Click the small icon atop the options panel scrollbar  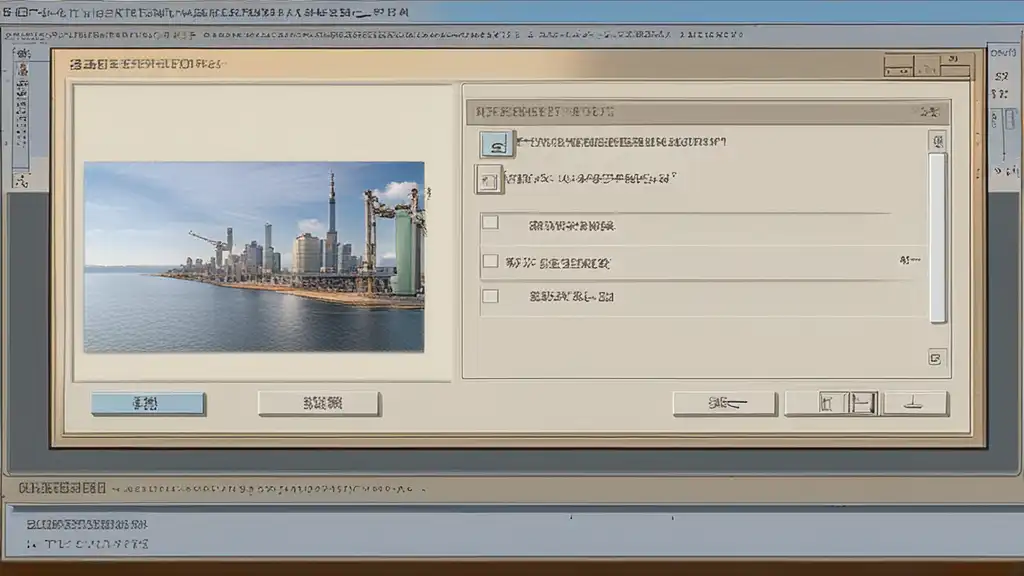pyautogui.click(x=938, y=141)
